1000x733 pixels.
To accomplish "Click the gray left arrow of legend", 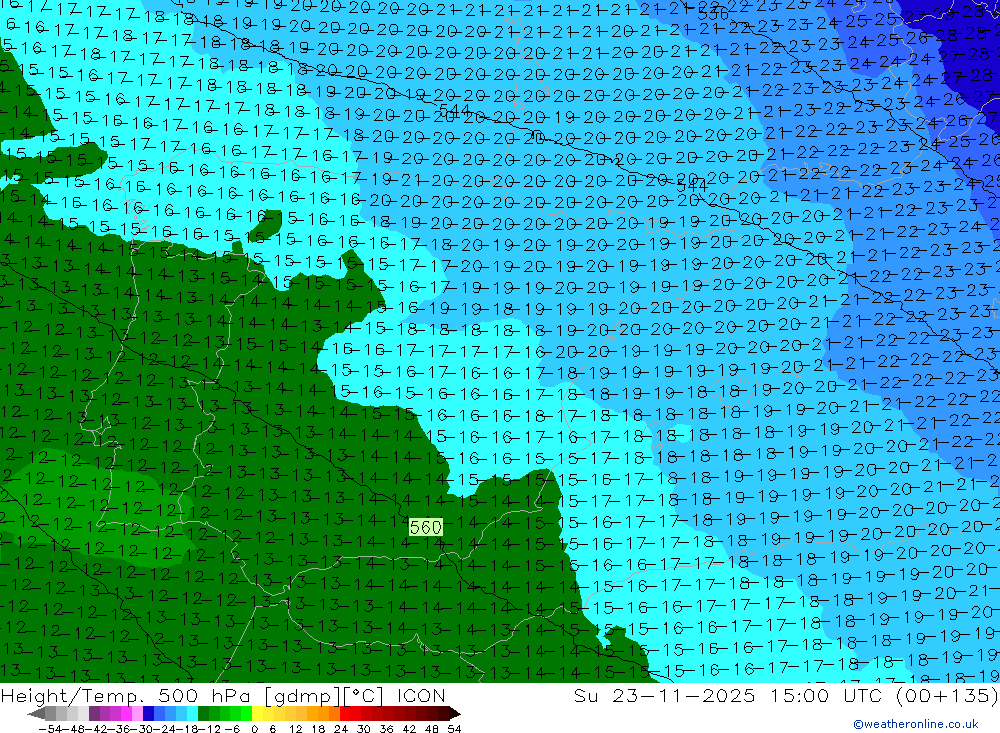I will point(36,713).
